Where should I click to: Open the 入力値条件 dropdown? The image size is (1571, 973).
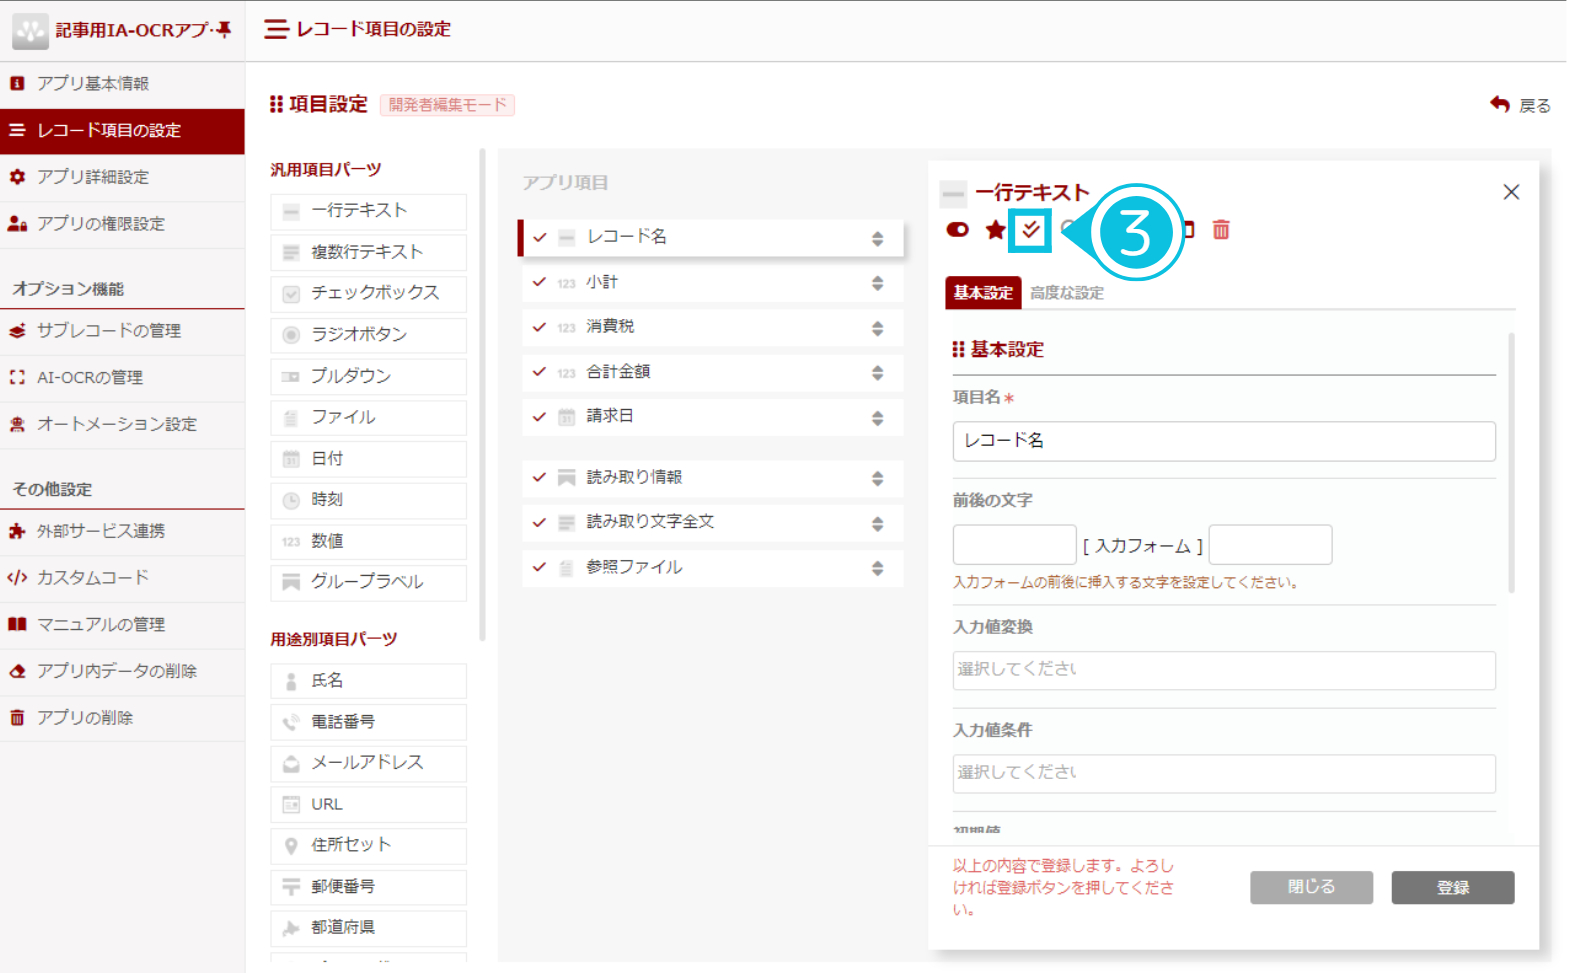tap(1224, 774)
